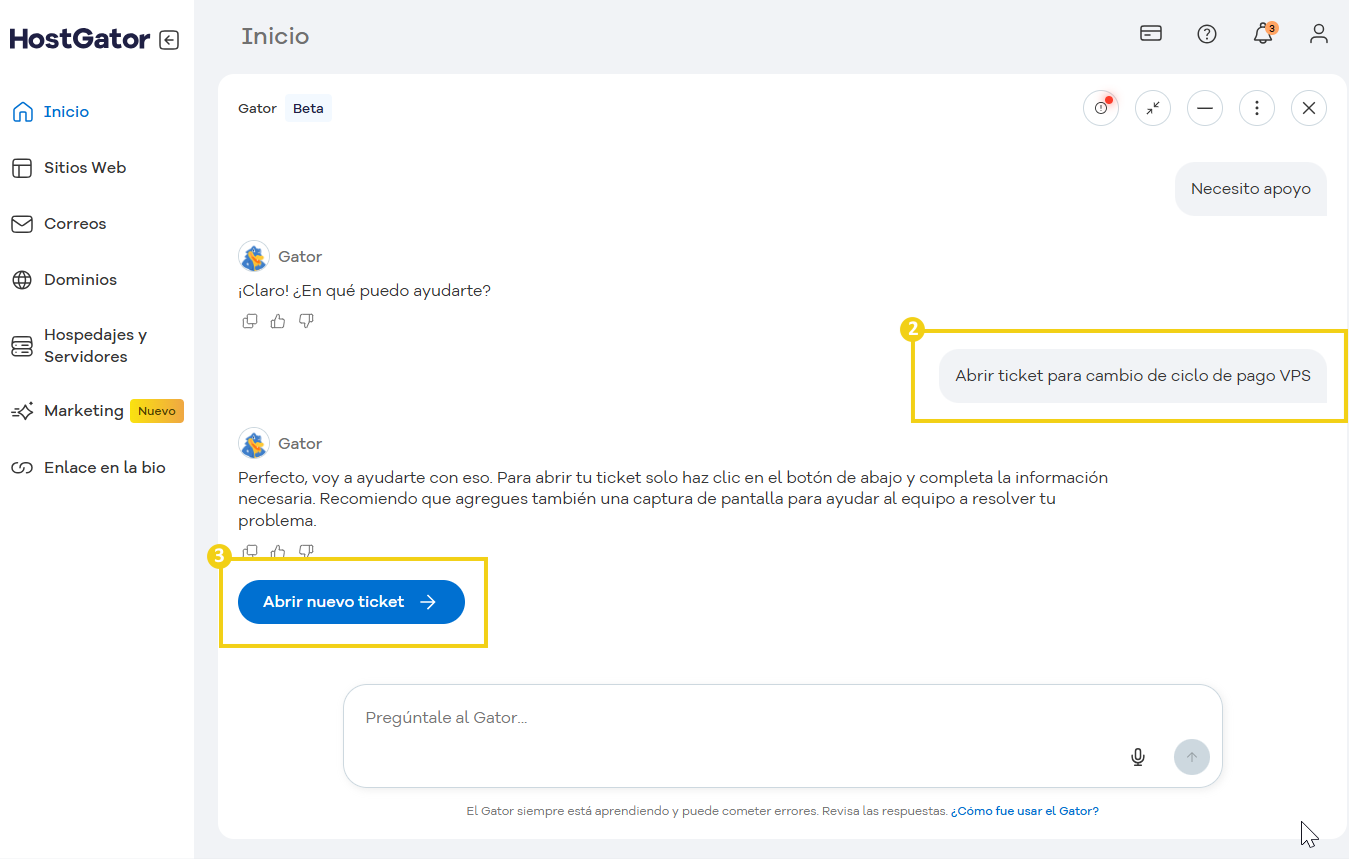Open the user profile icon
Viewport: 1349px width, 859px height.
[x=1319, y=33]
